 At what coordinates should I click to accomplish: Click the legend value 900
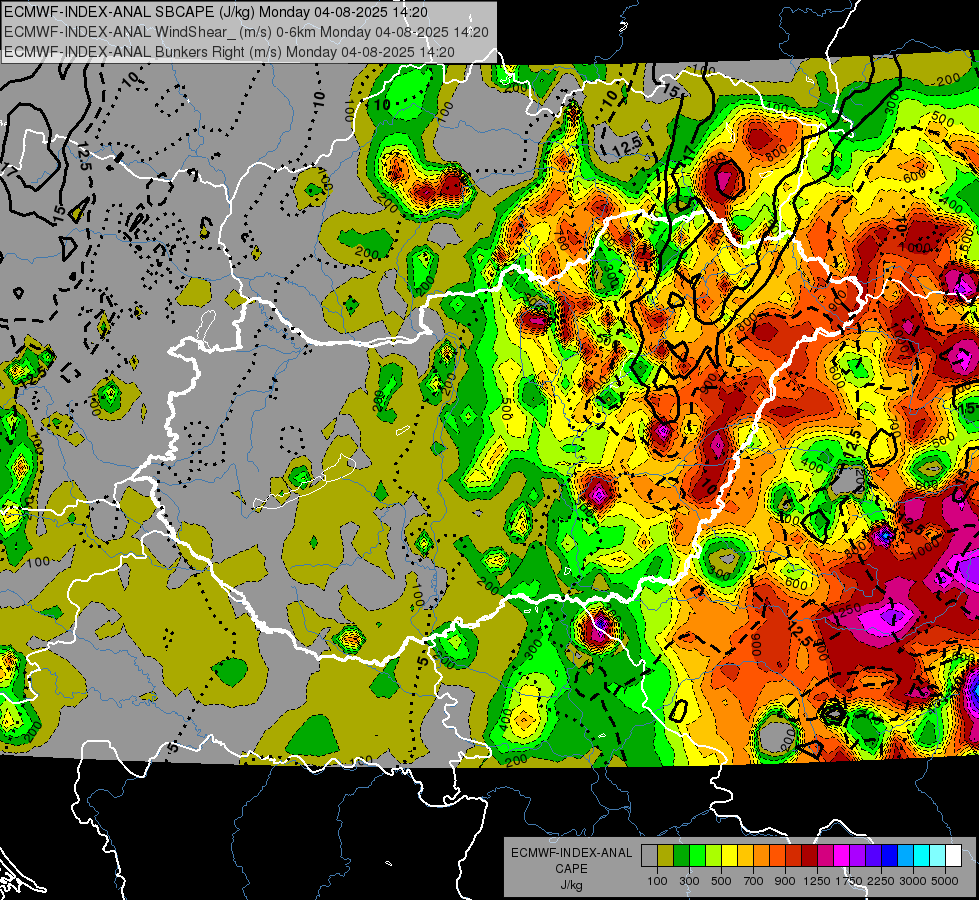785,881
